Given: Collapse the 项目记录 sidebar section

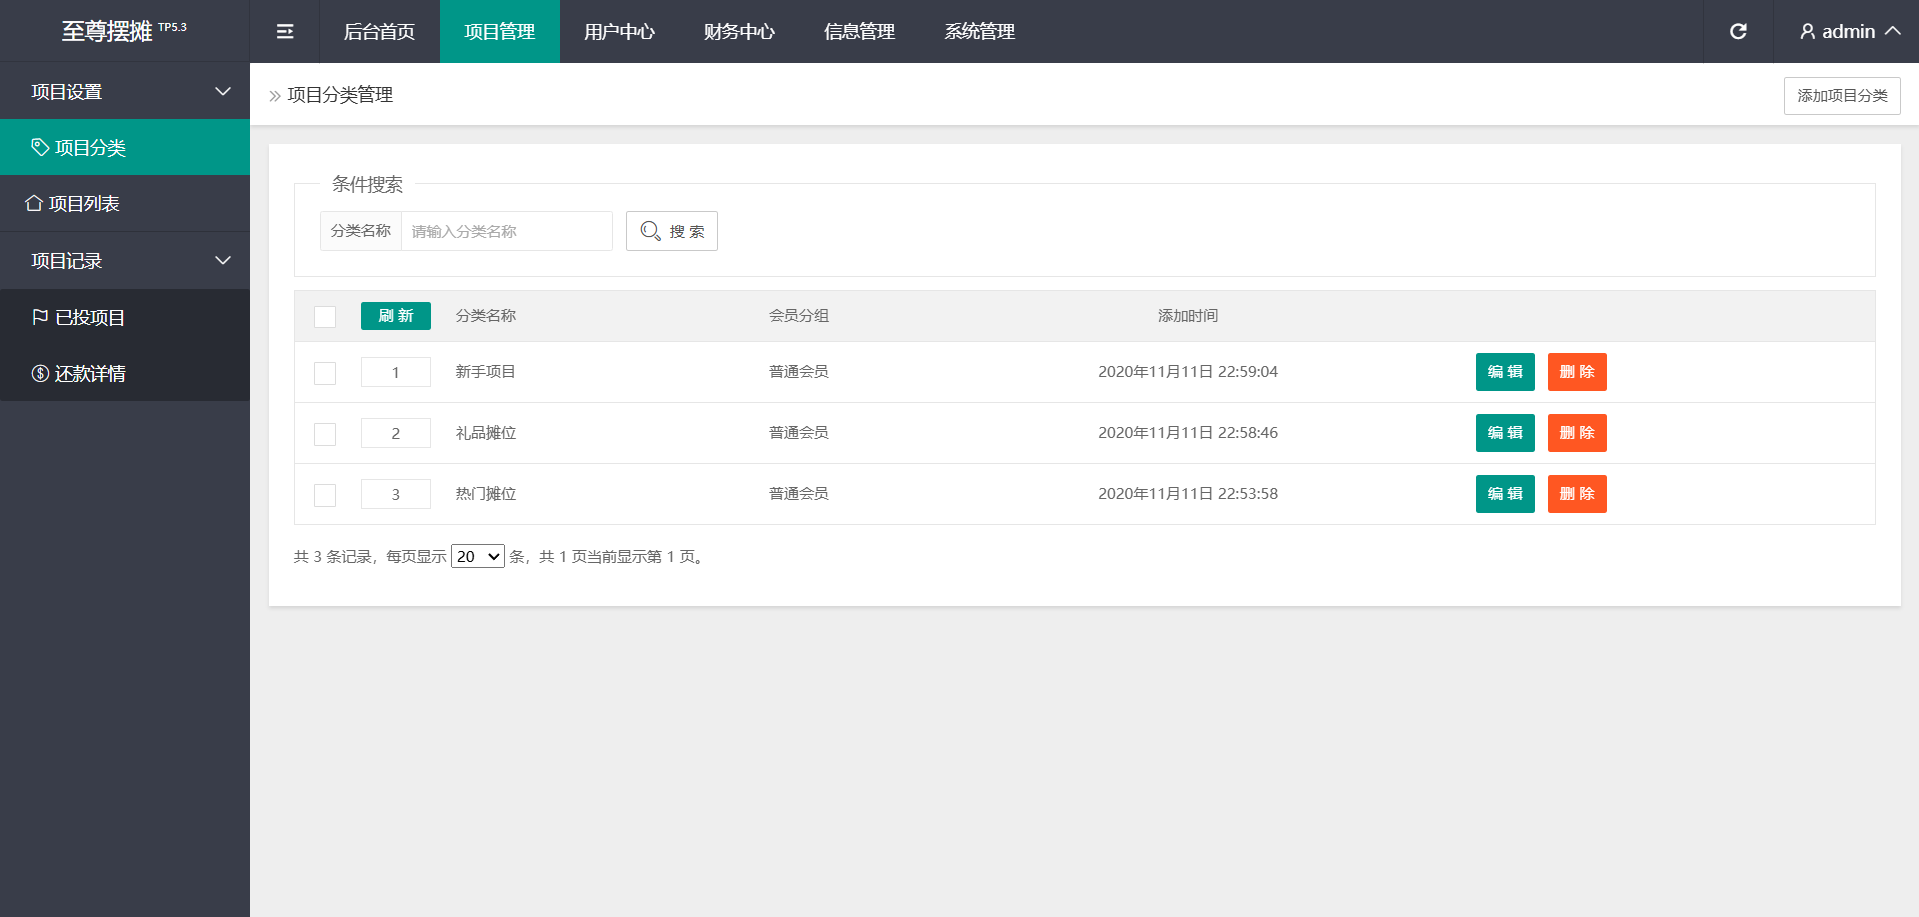Looking at the screenshot, I should [x=222, y=261].
